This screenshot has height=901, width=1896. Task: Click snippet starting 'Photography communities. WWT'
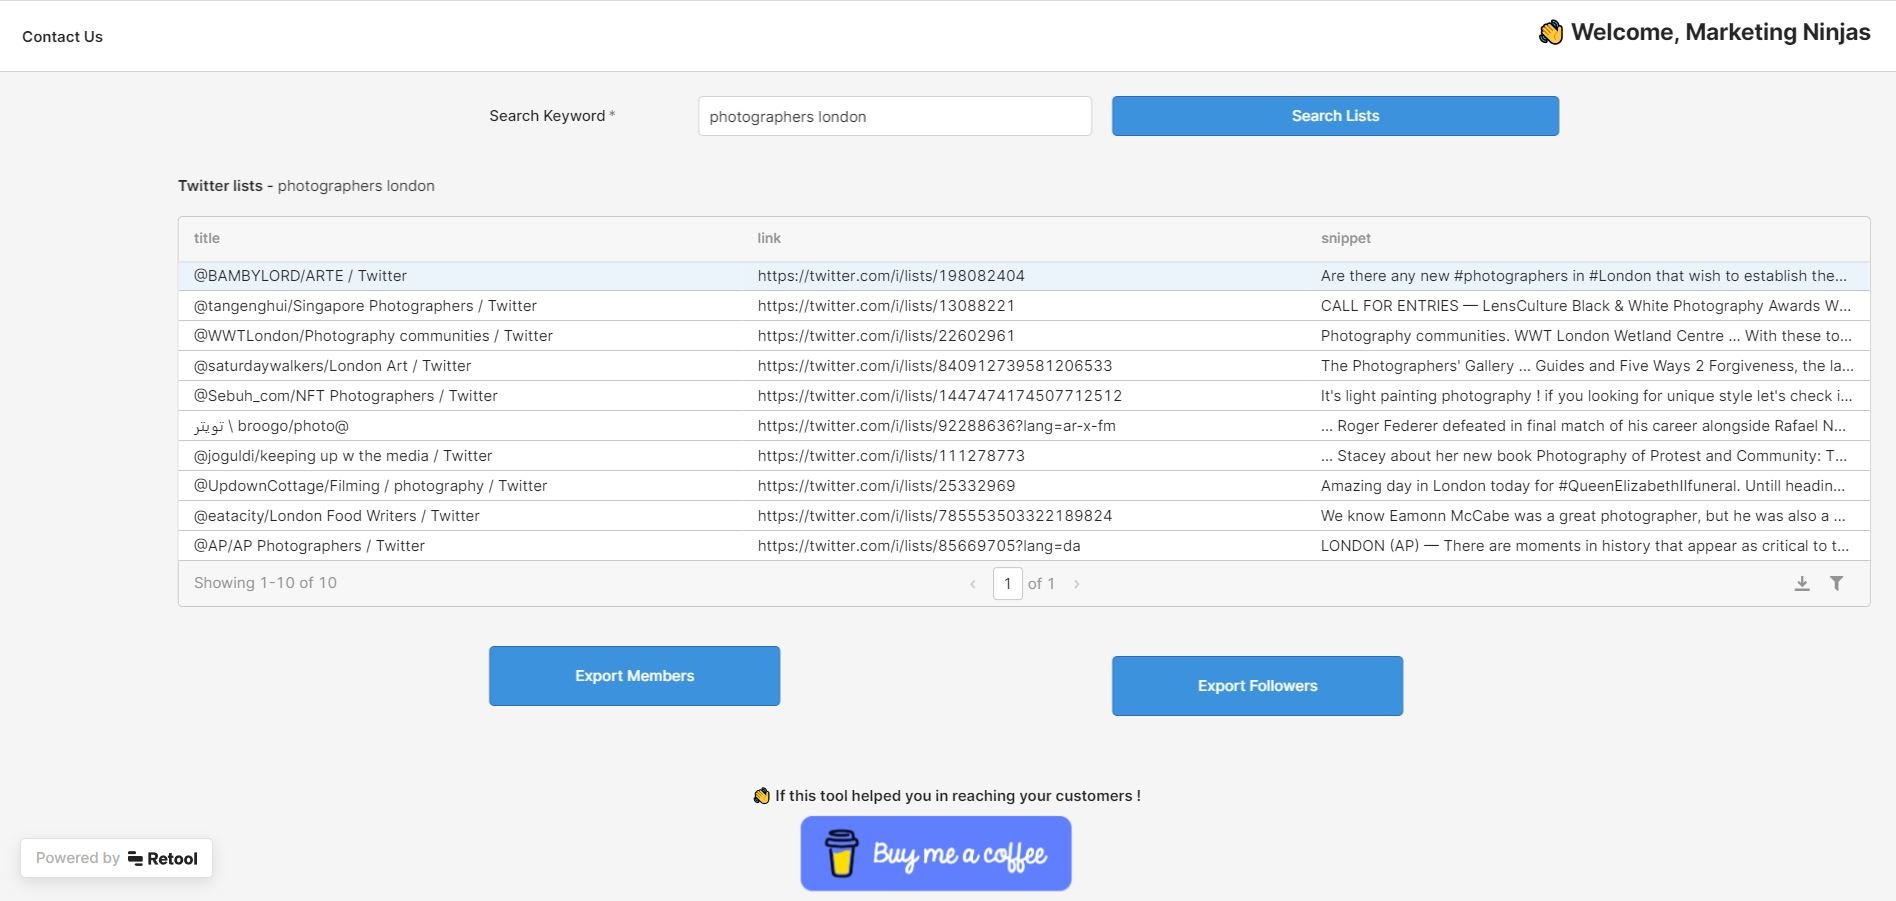tap(1586, 336)
